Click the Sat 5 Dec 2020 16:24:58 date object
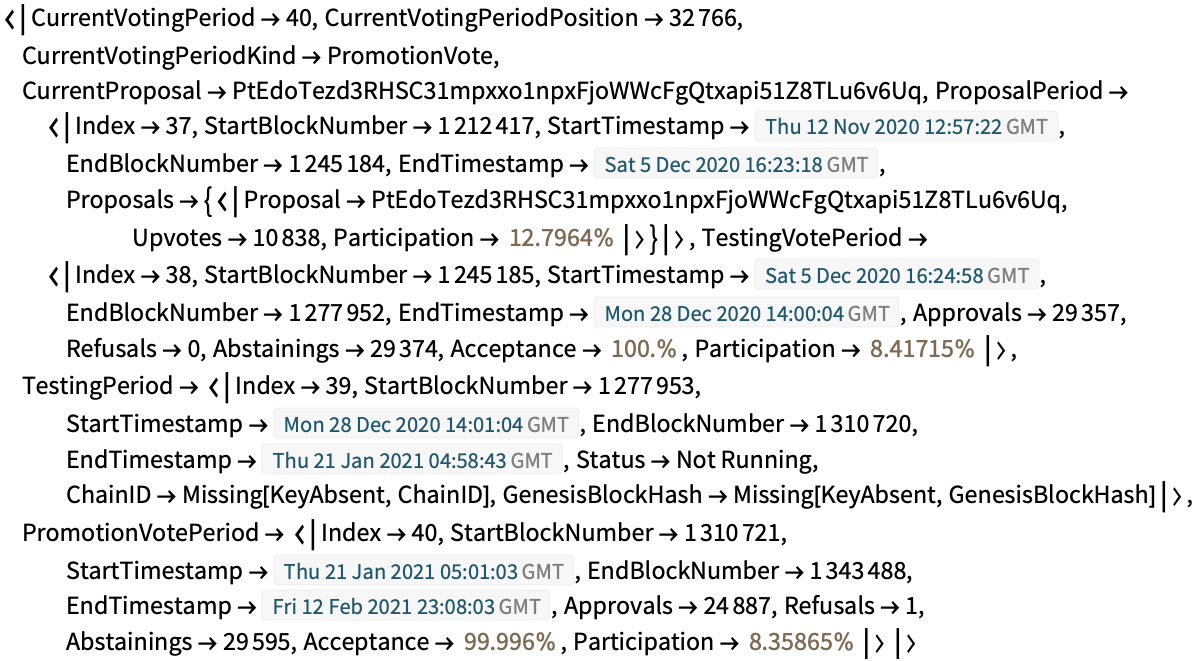Image resolution: width=1195 pixels, height=661 pixels. [x=897, y=275]
